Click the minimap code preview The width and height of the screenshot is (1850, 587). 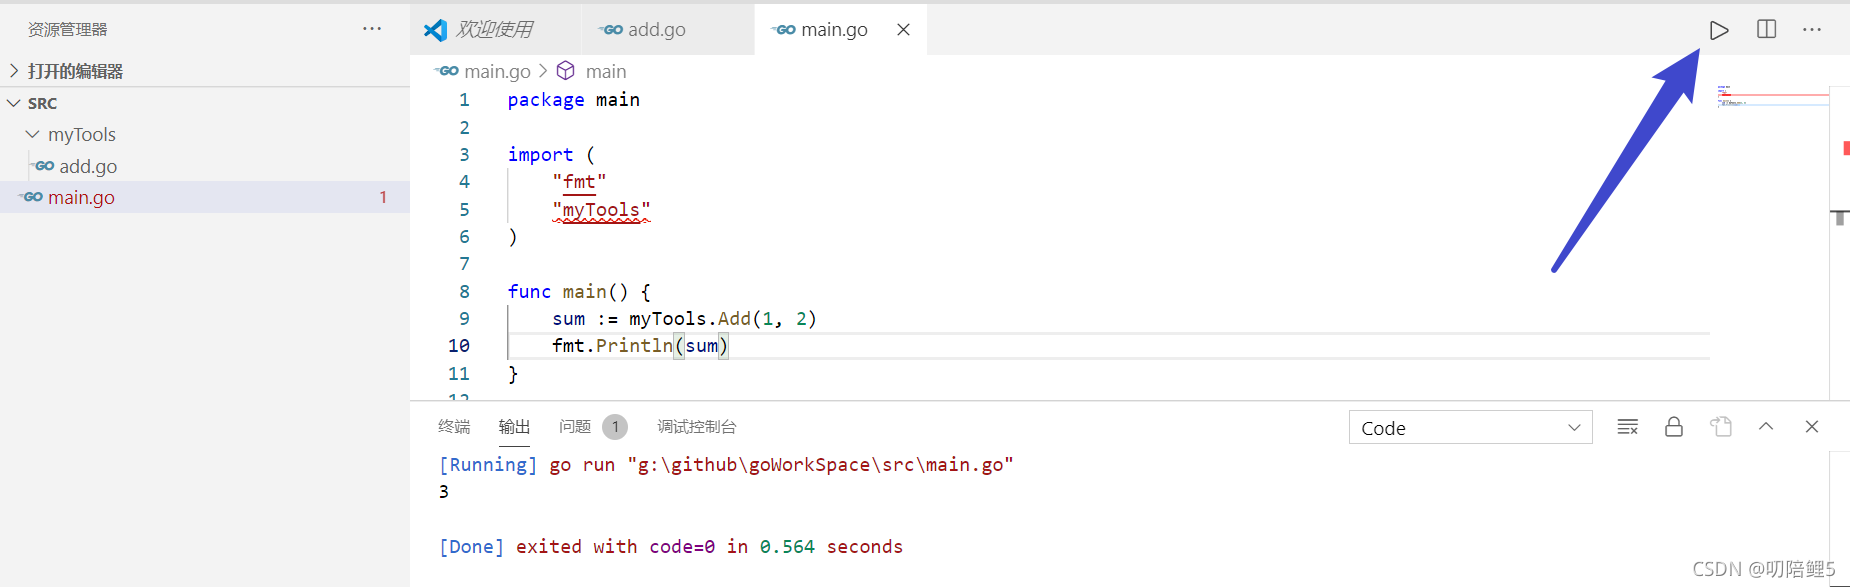coord(1772,96)
